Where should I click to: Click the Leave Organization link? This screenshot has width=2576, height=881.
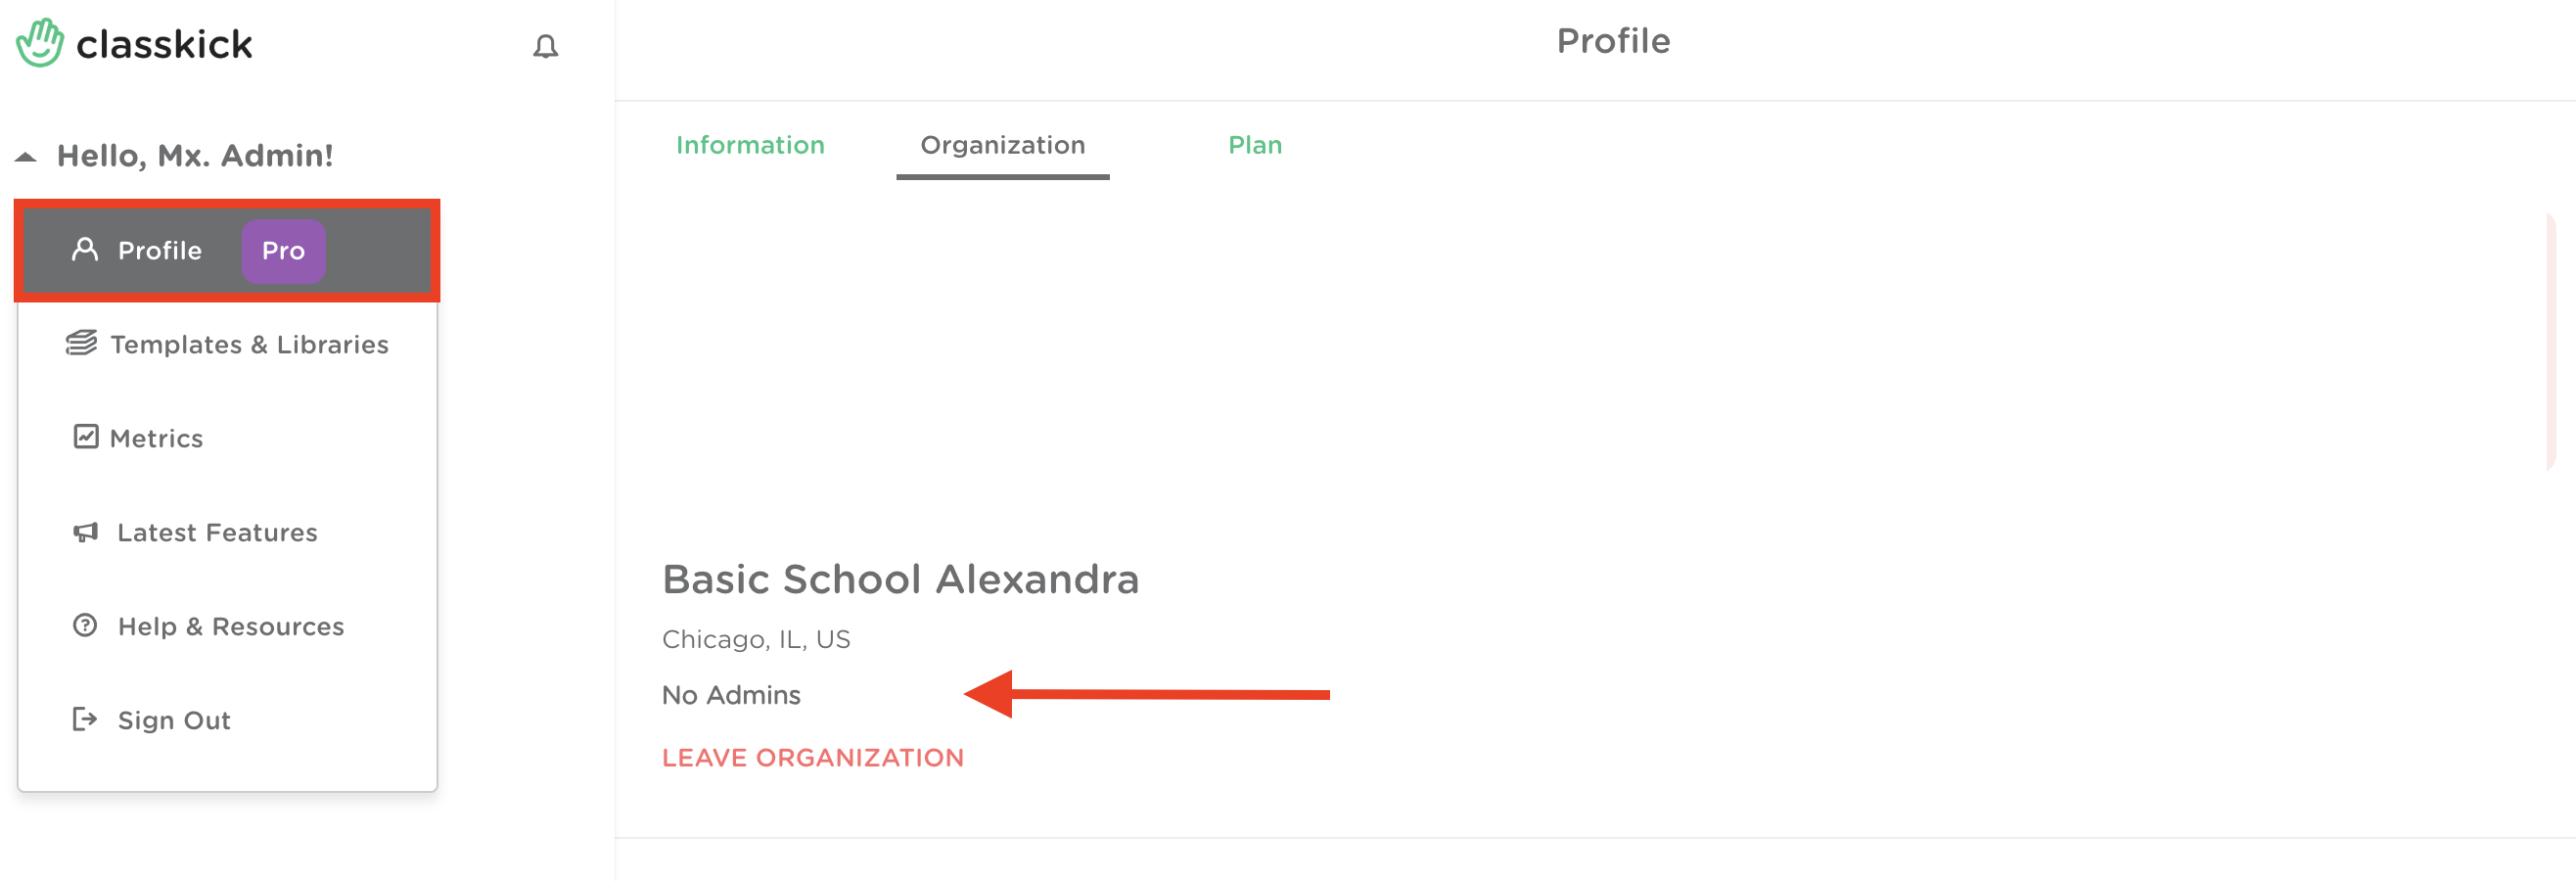(x=812, y=757)
